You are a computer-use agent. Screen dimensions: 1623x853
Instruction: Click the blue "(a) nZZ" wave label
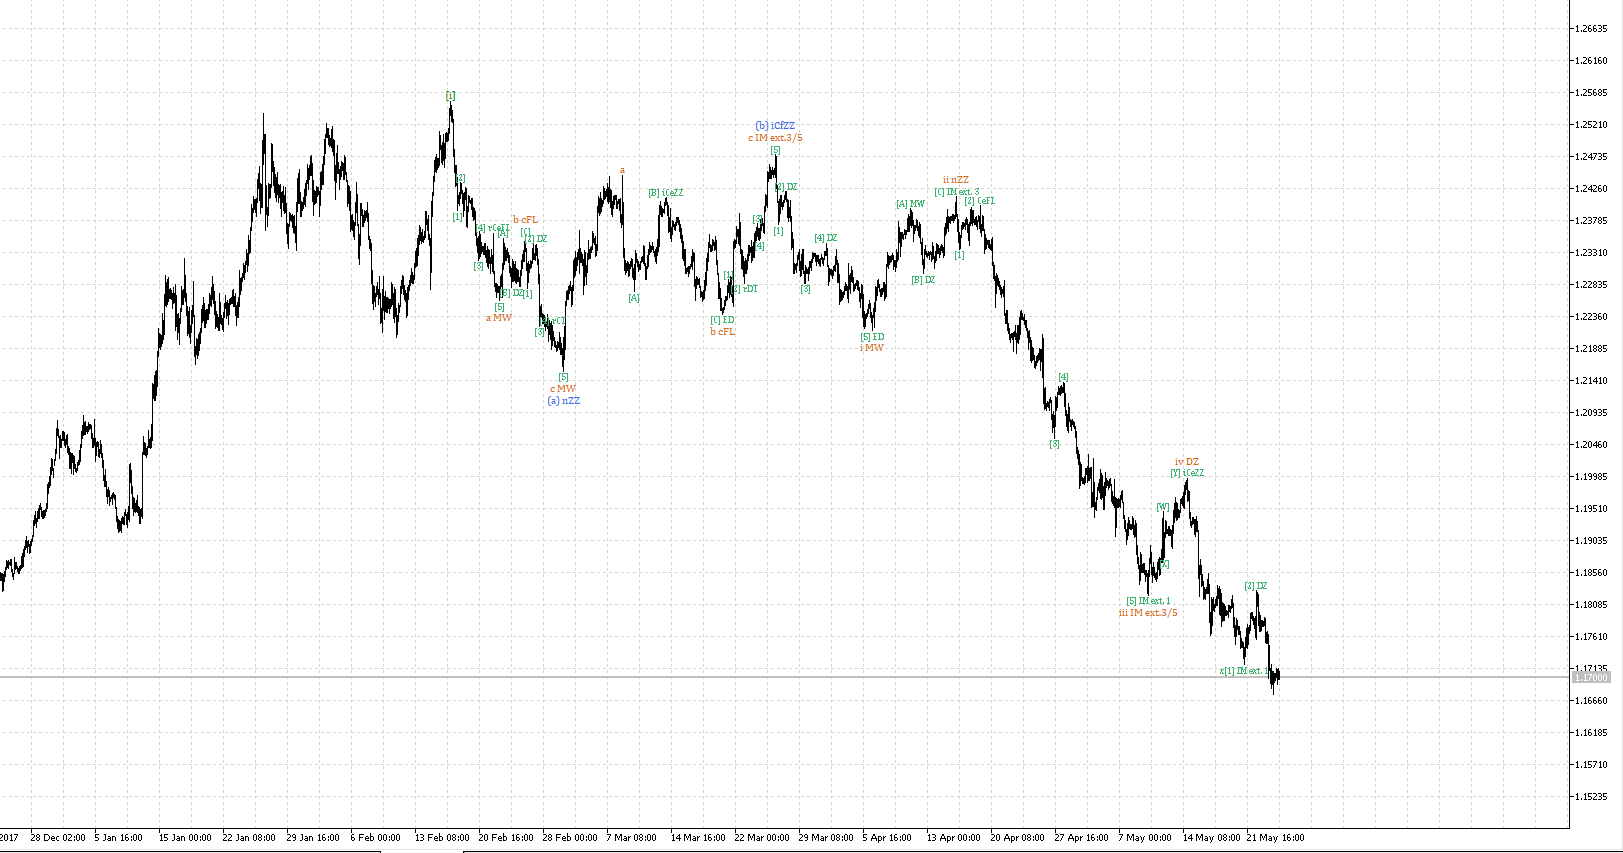coord(563,401)
